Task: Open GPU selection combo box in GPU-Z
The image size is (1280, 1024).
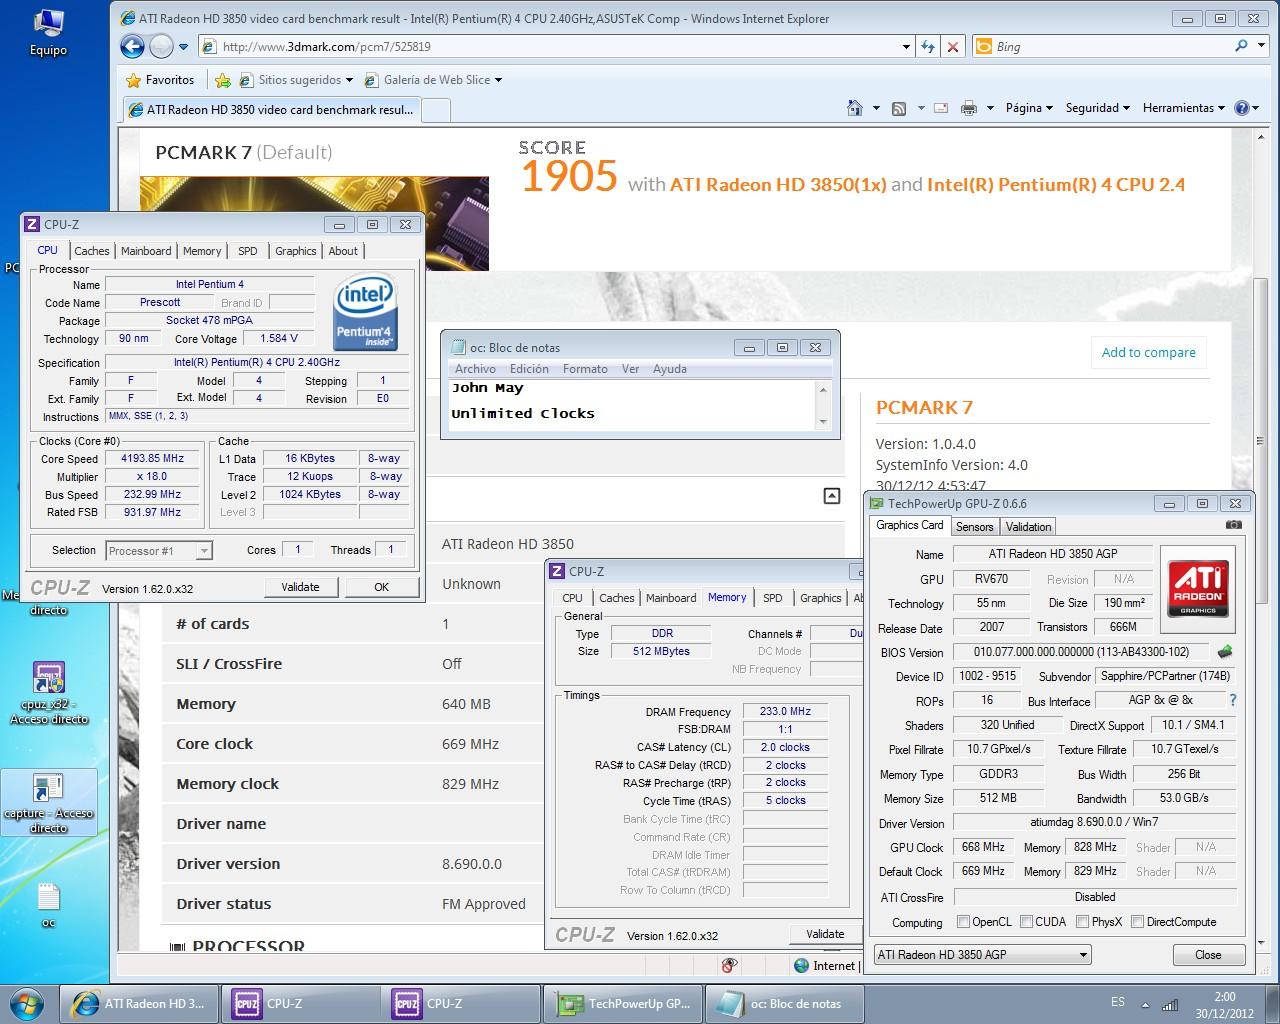Action: coord(982,955)
